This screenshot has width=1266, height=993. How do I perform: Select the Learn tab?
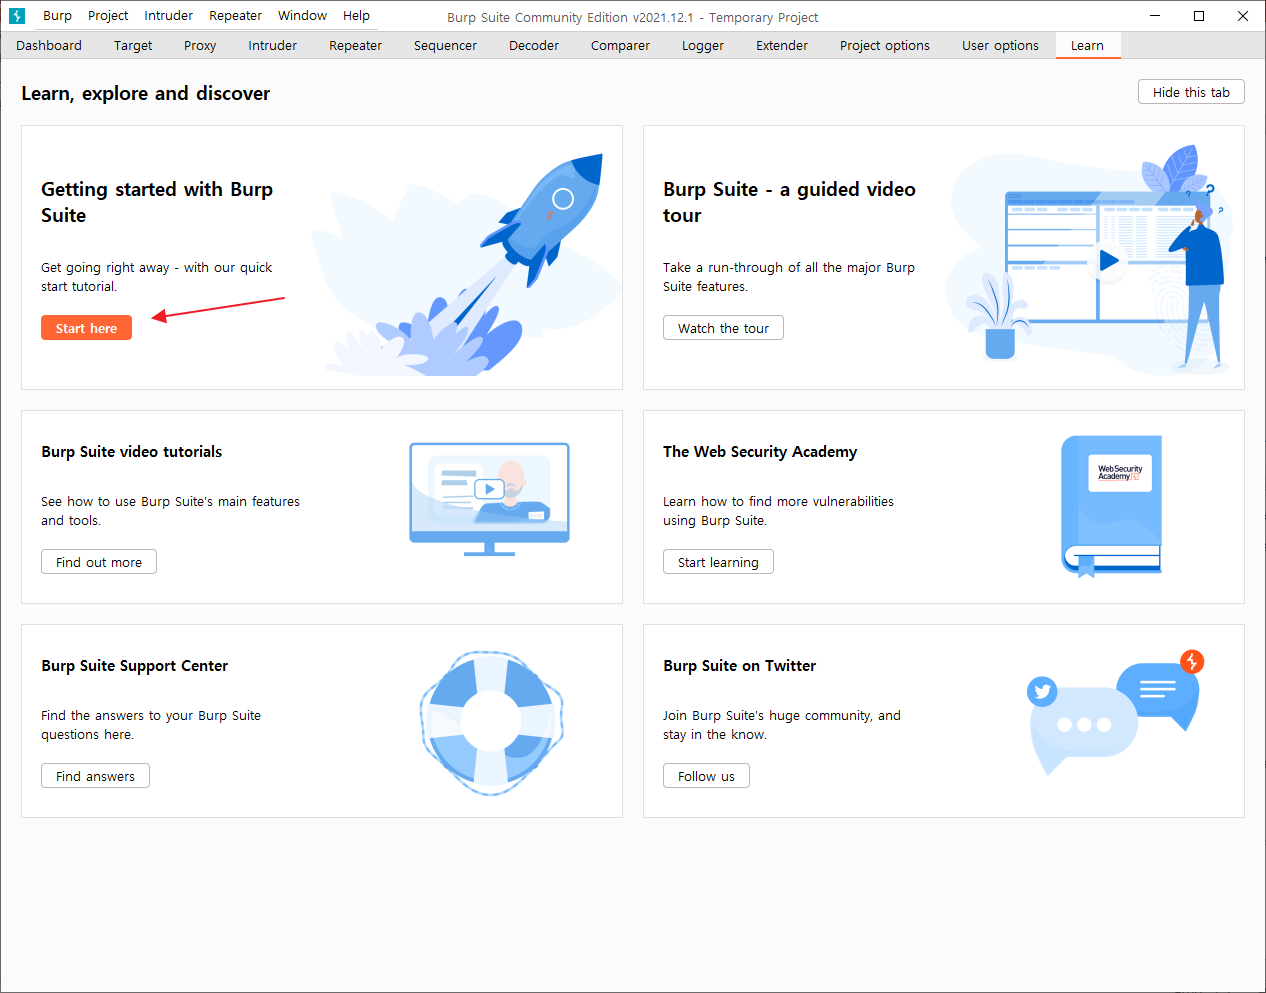click(1087, 46)
